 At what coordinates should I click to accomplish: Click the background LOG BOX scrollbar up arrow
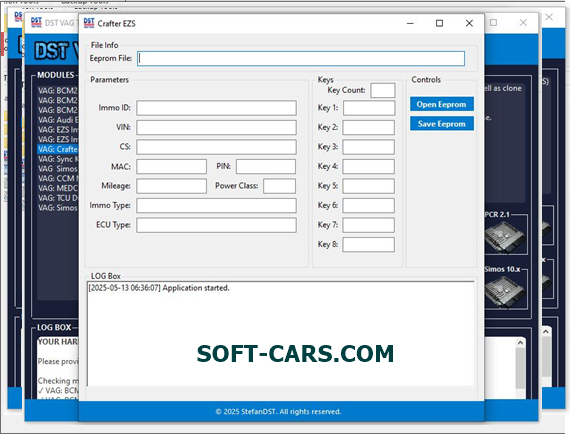click(520, 343)
